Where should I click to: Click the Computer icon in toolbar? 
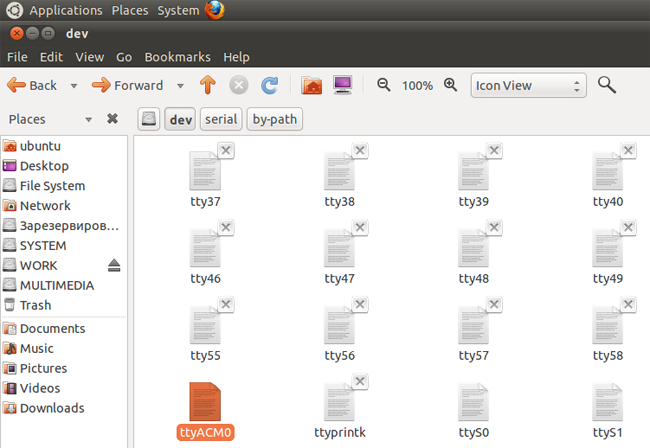(x=342, y=85)
